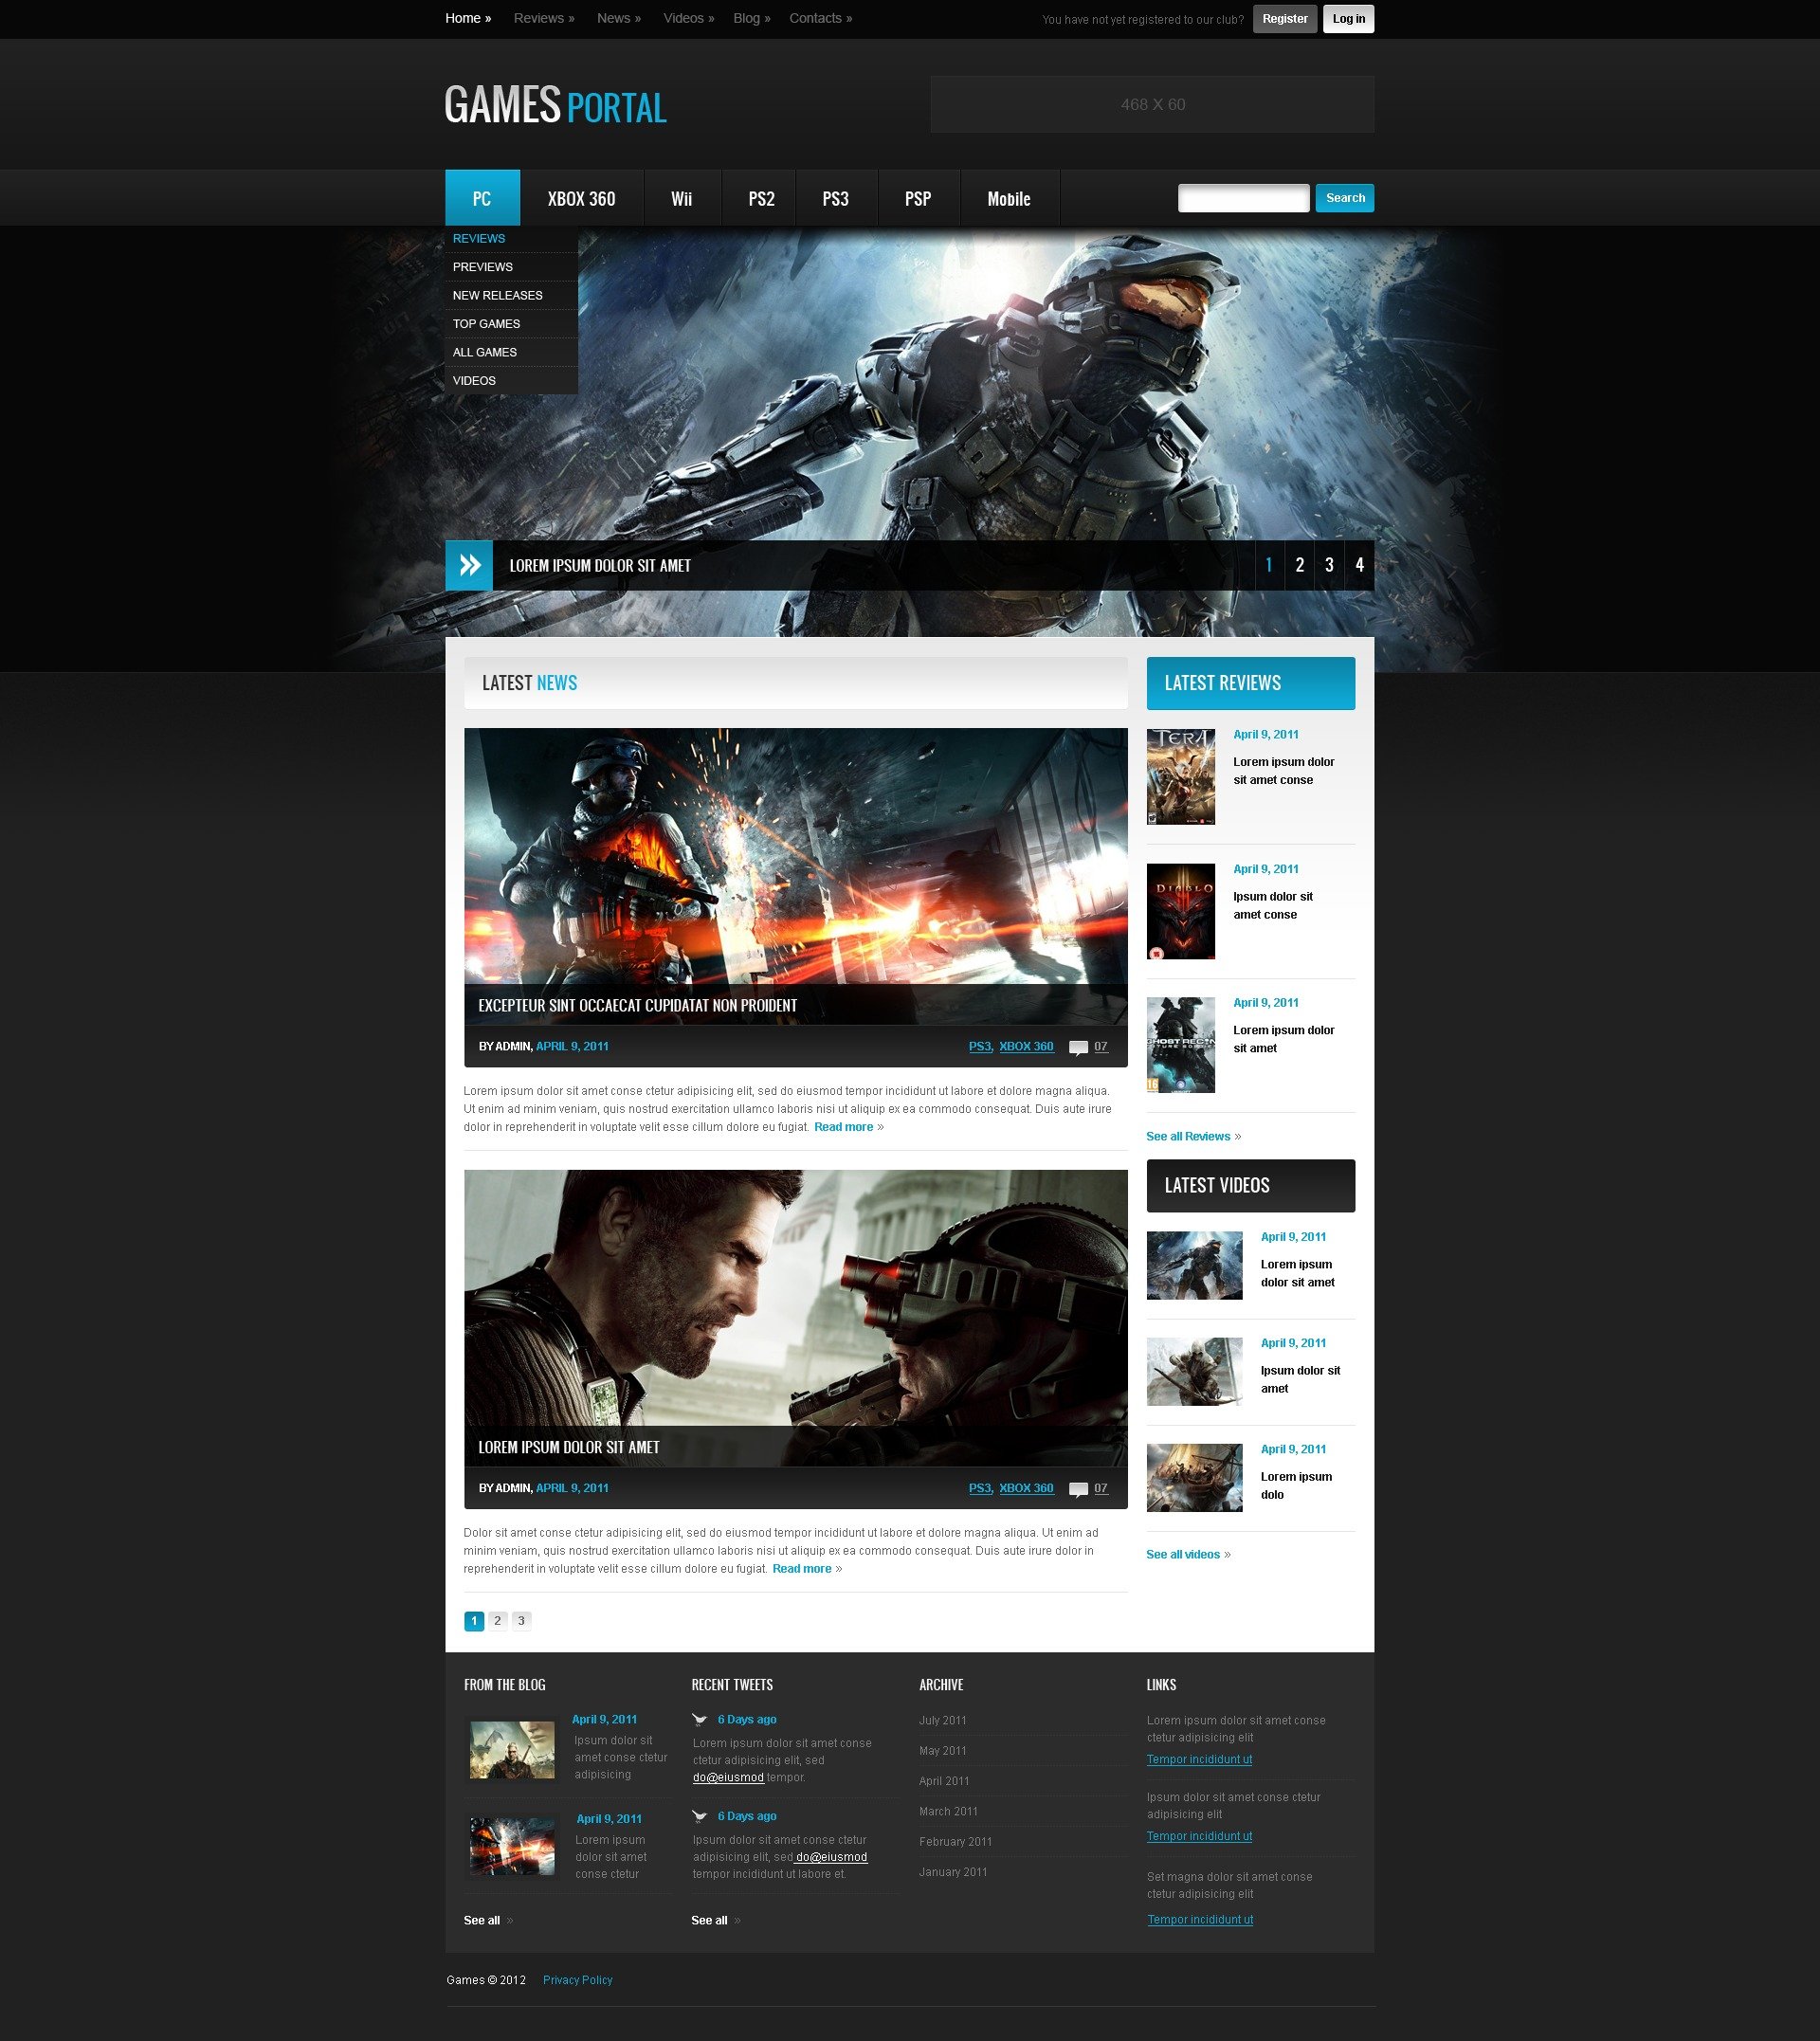The height and width of the screenshot is (2041, 1820).
Task: Open the Games Portal logo
Action: point(555,105)
